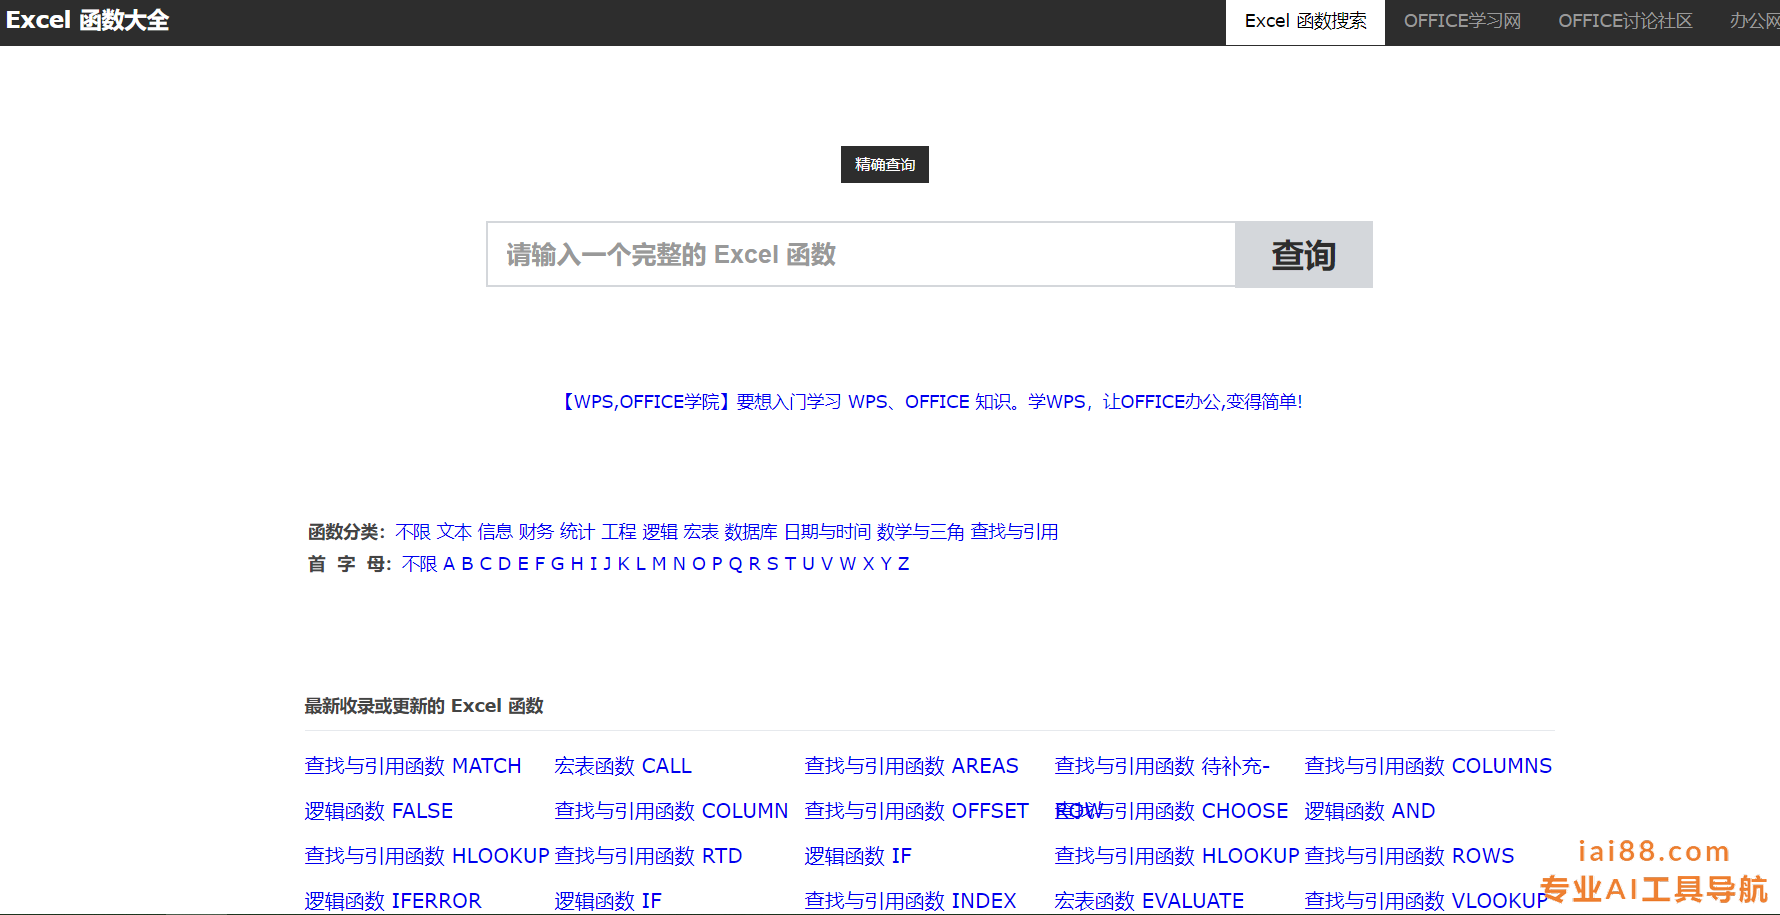Filter functions by letter M

coord(659,564)
